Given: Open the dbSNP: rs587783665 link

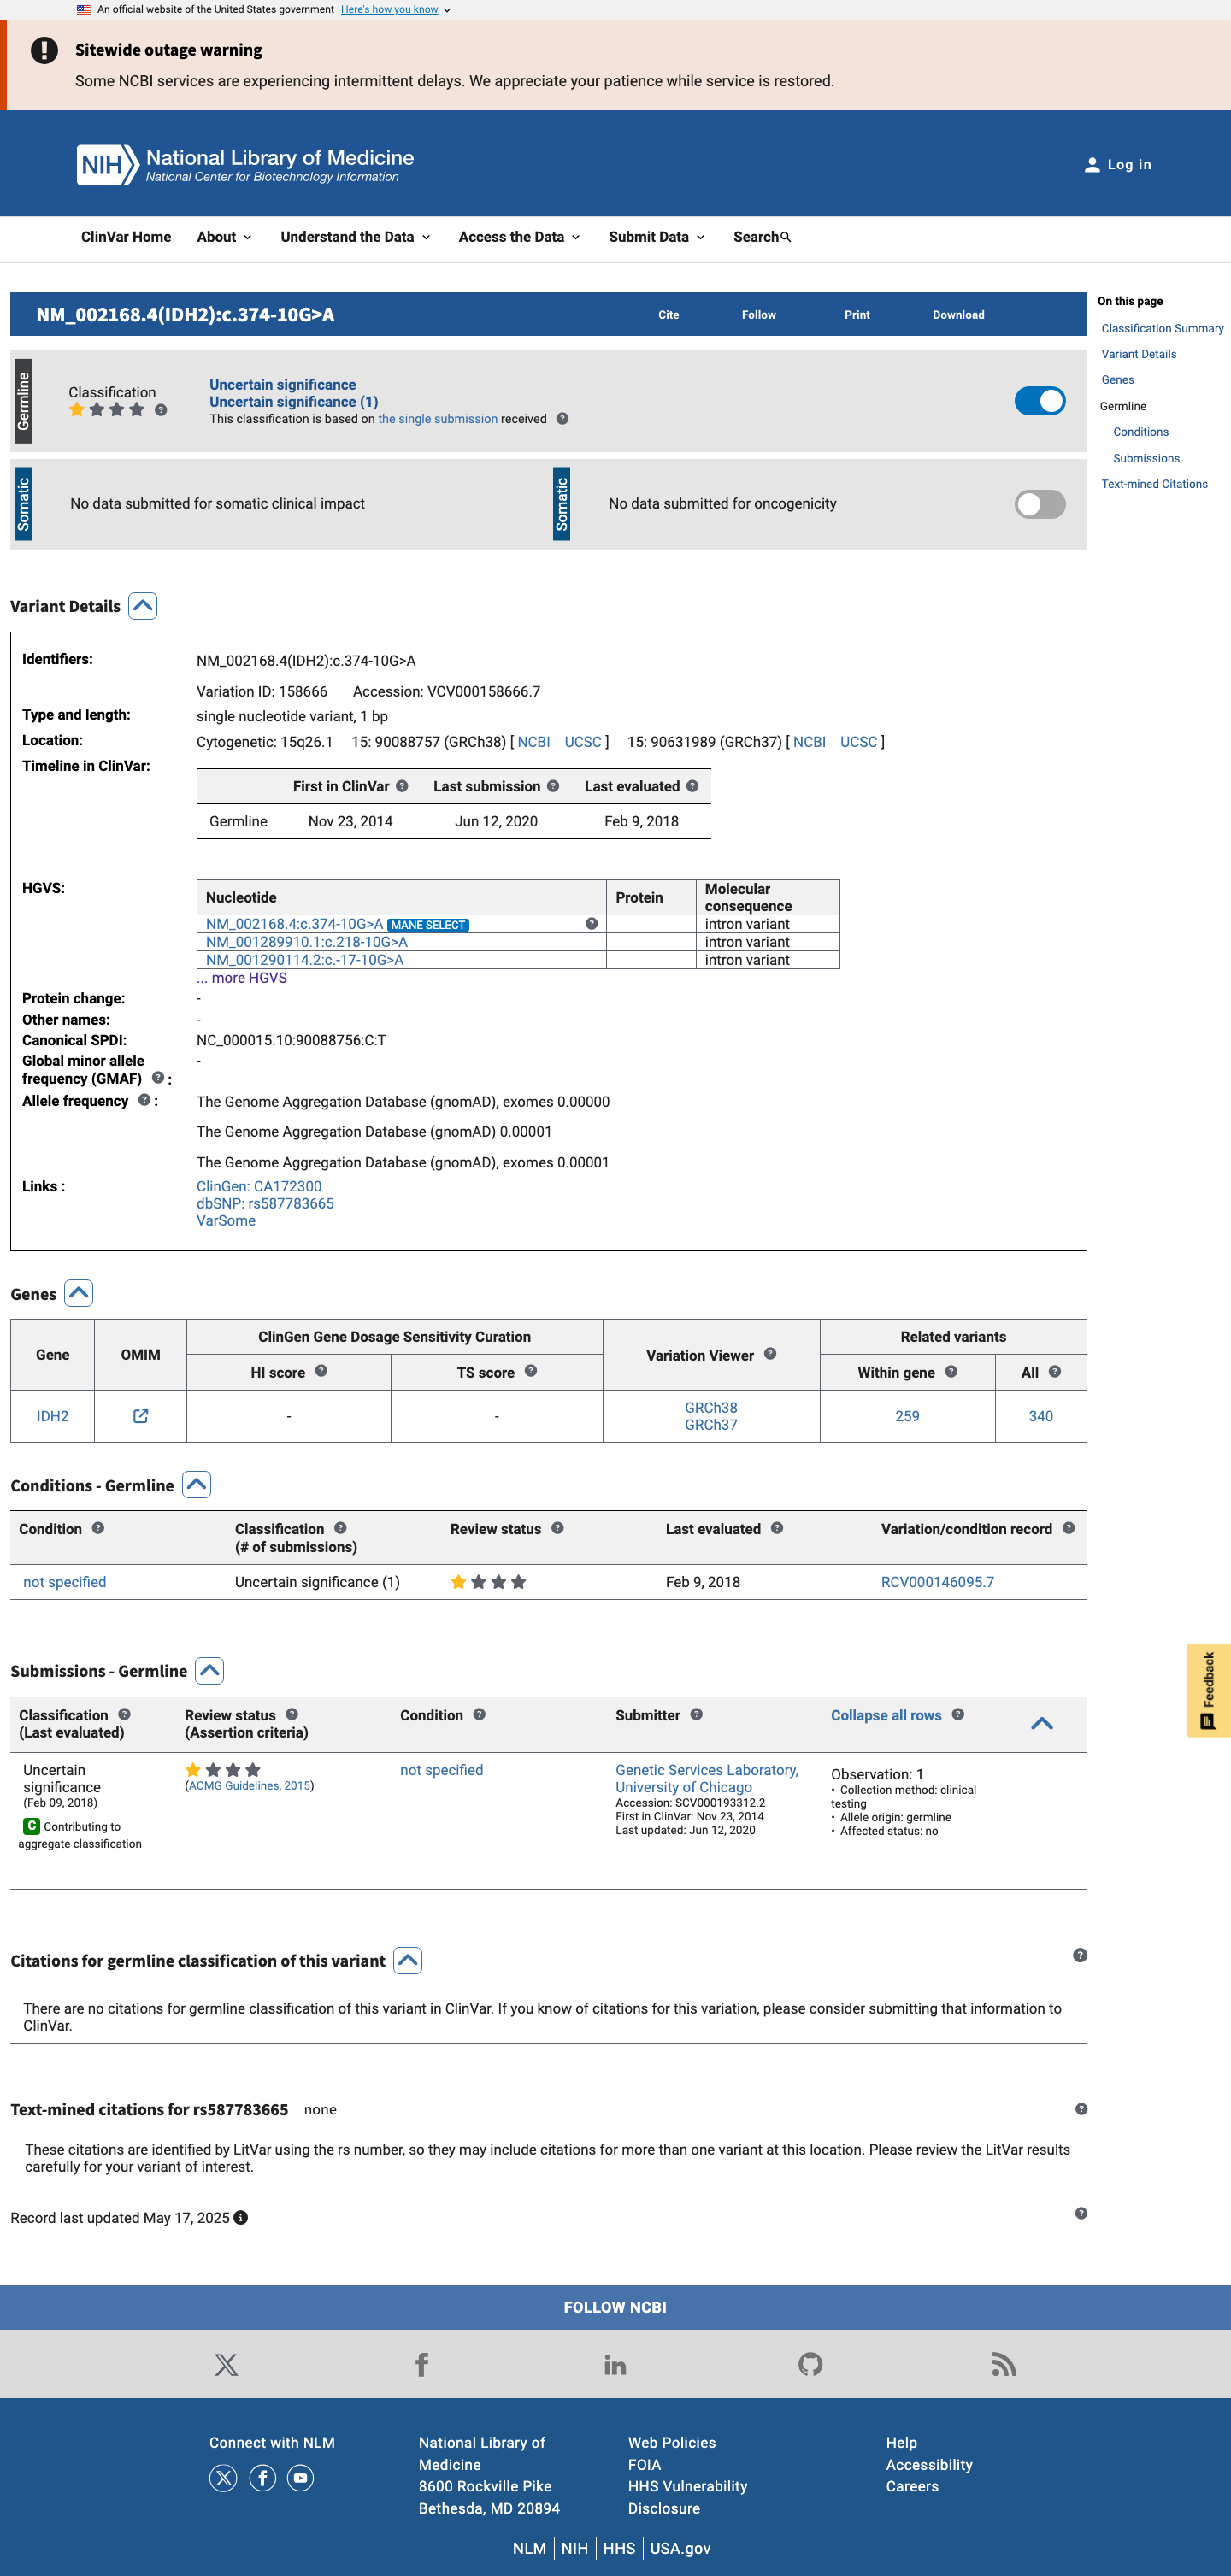Looking at the screenshot, I should [265, 1204].
